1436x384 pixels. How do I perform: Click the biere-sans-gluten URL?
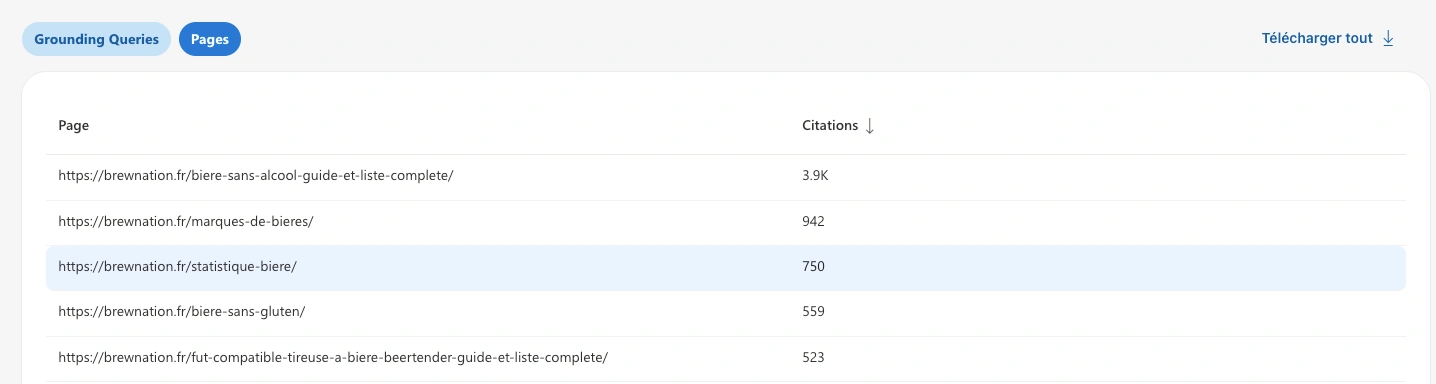(181, 312)
